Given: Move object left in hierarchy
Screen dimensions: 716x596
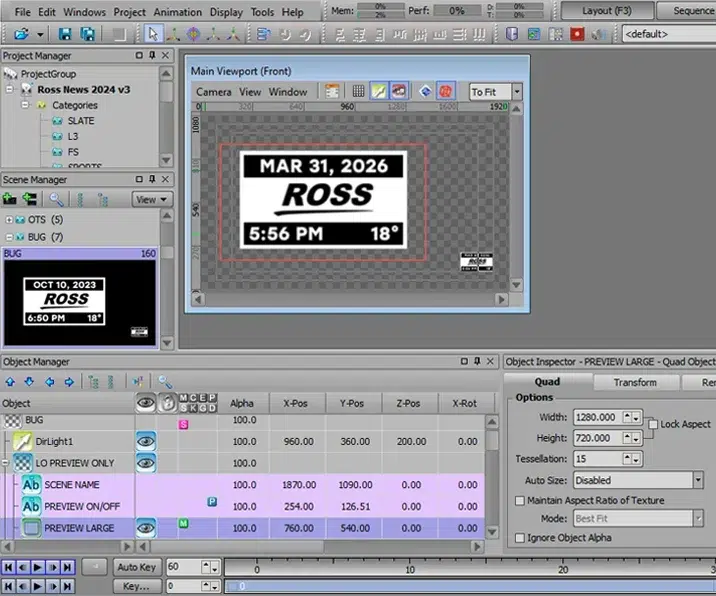Looking at the screenshot, I should [49, 381].
